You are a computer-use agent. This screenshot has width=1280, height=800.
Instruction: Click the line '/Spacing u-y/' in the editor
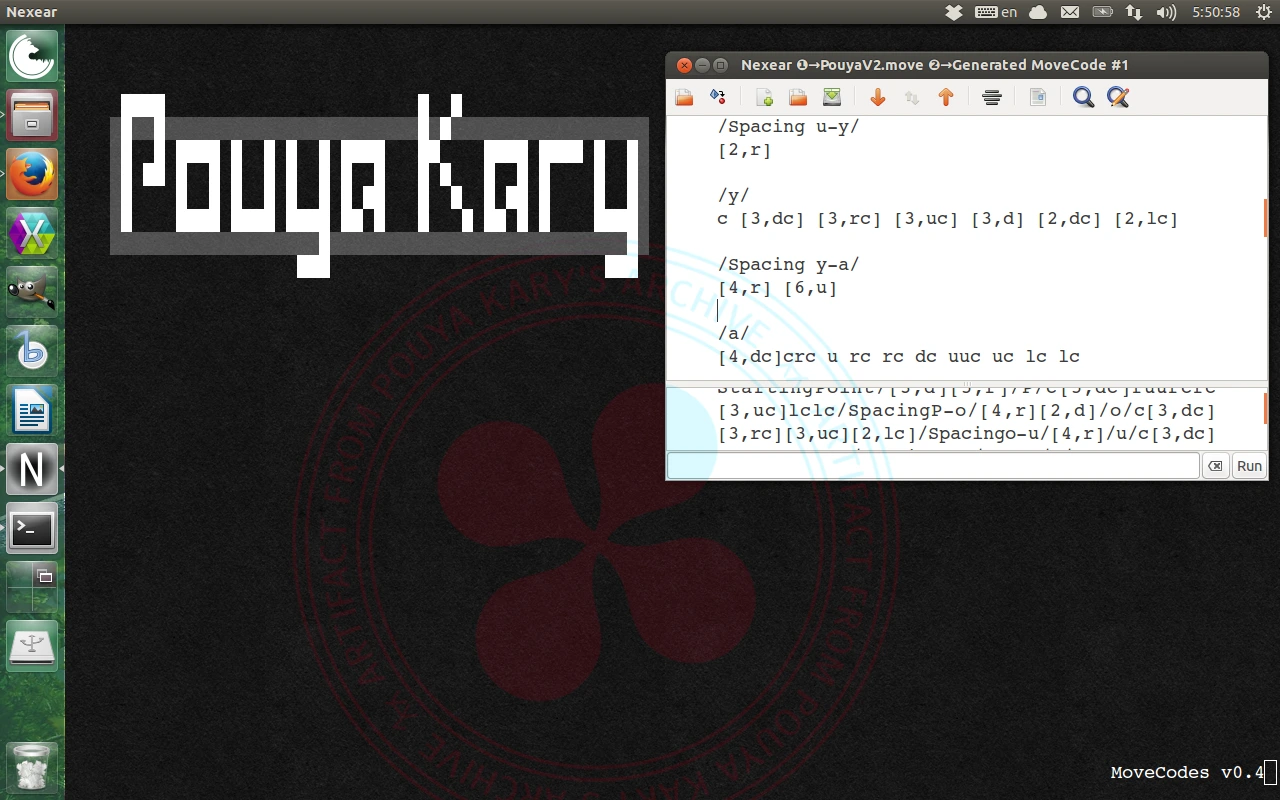pos(788,127)
